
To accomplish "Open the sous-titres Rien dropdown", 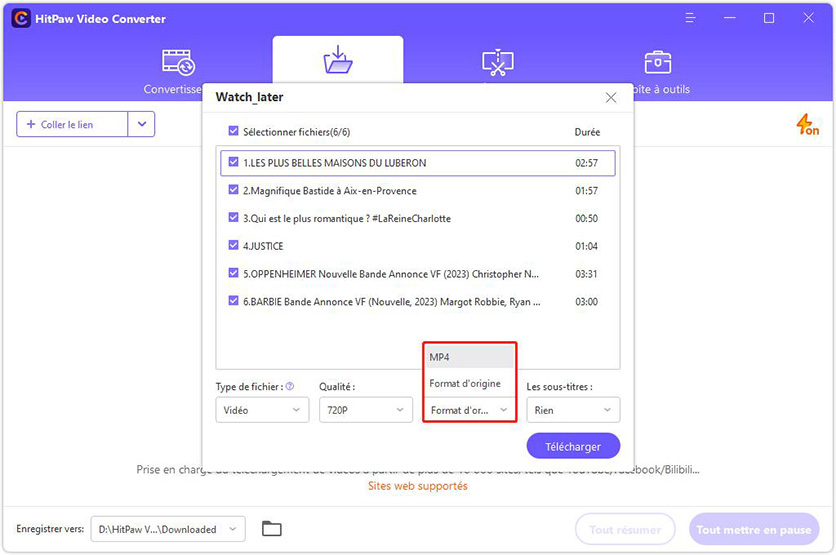I will click(x=573, y=410).
